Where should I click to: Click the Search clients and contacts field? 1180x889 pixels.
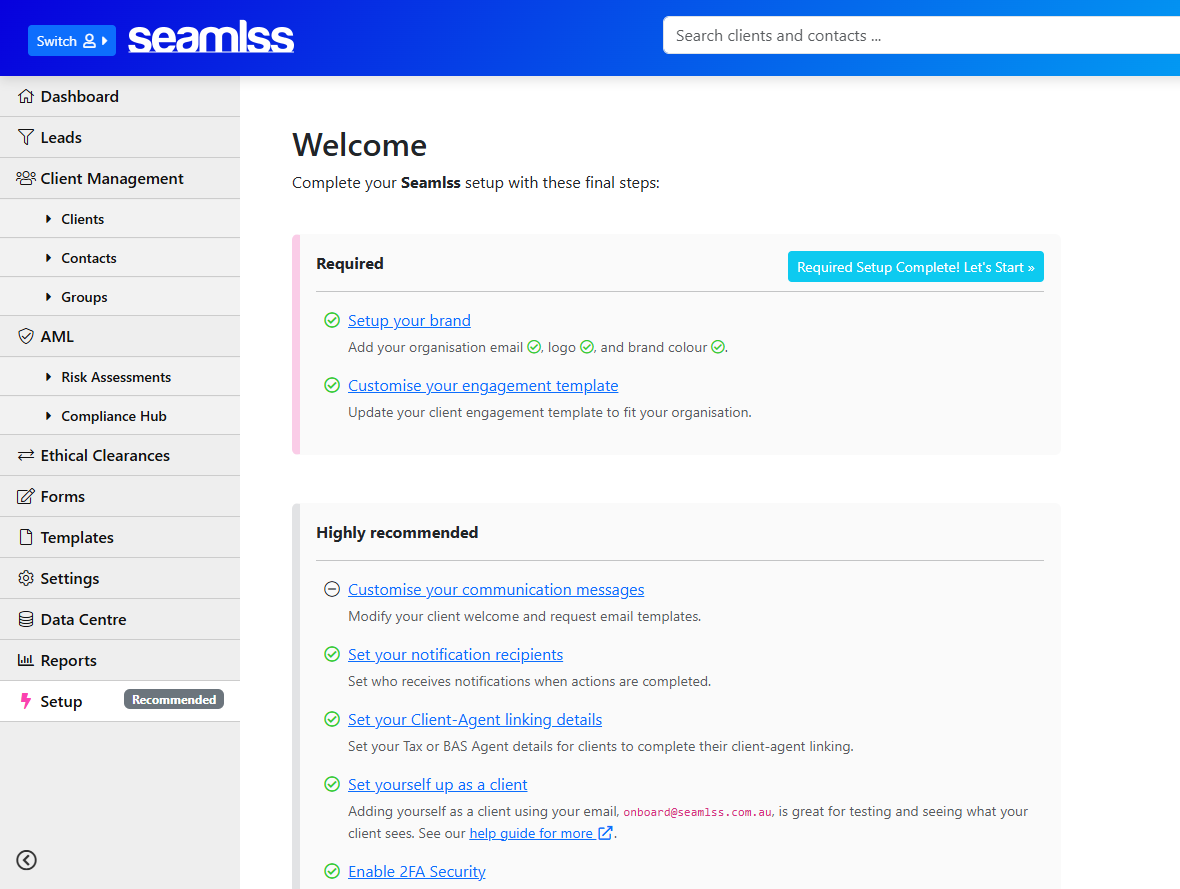[x=921, y=35]
